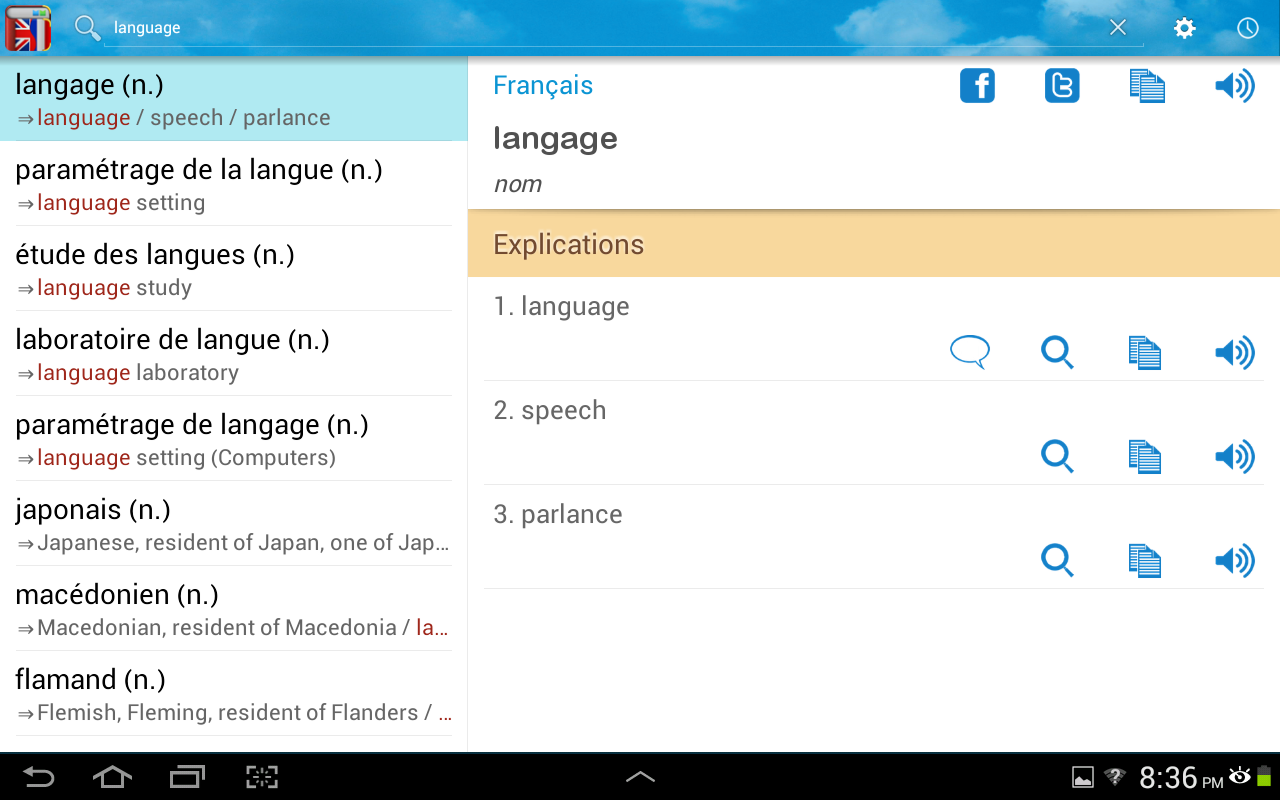Tap the search magnifier icon in top bar
The width and height of the screenshot is (1280, 800).
tap(88, 27)
